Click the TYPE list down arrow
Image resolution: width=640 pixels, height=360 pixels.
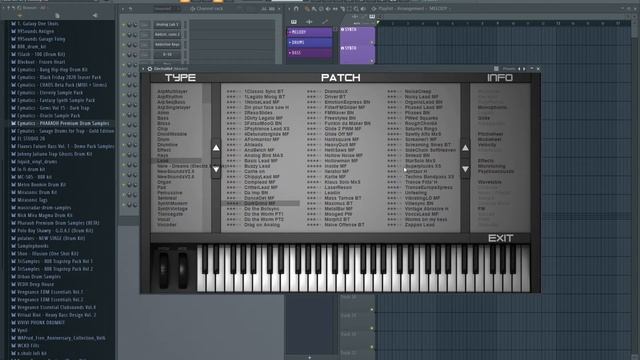pos(216,169)
